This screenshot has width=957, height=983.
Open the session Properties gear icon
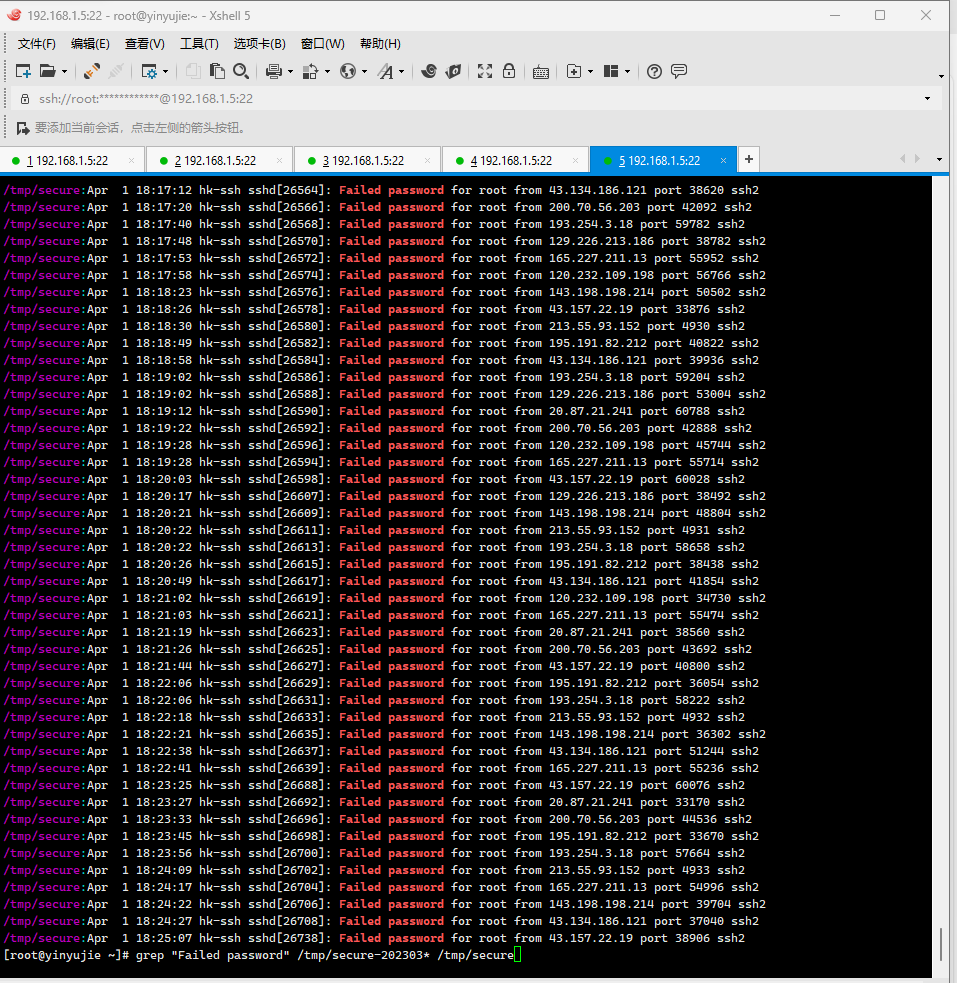[x=149, y=71]
